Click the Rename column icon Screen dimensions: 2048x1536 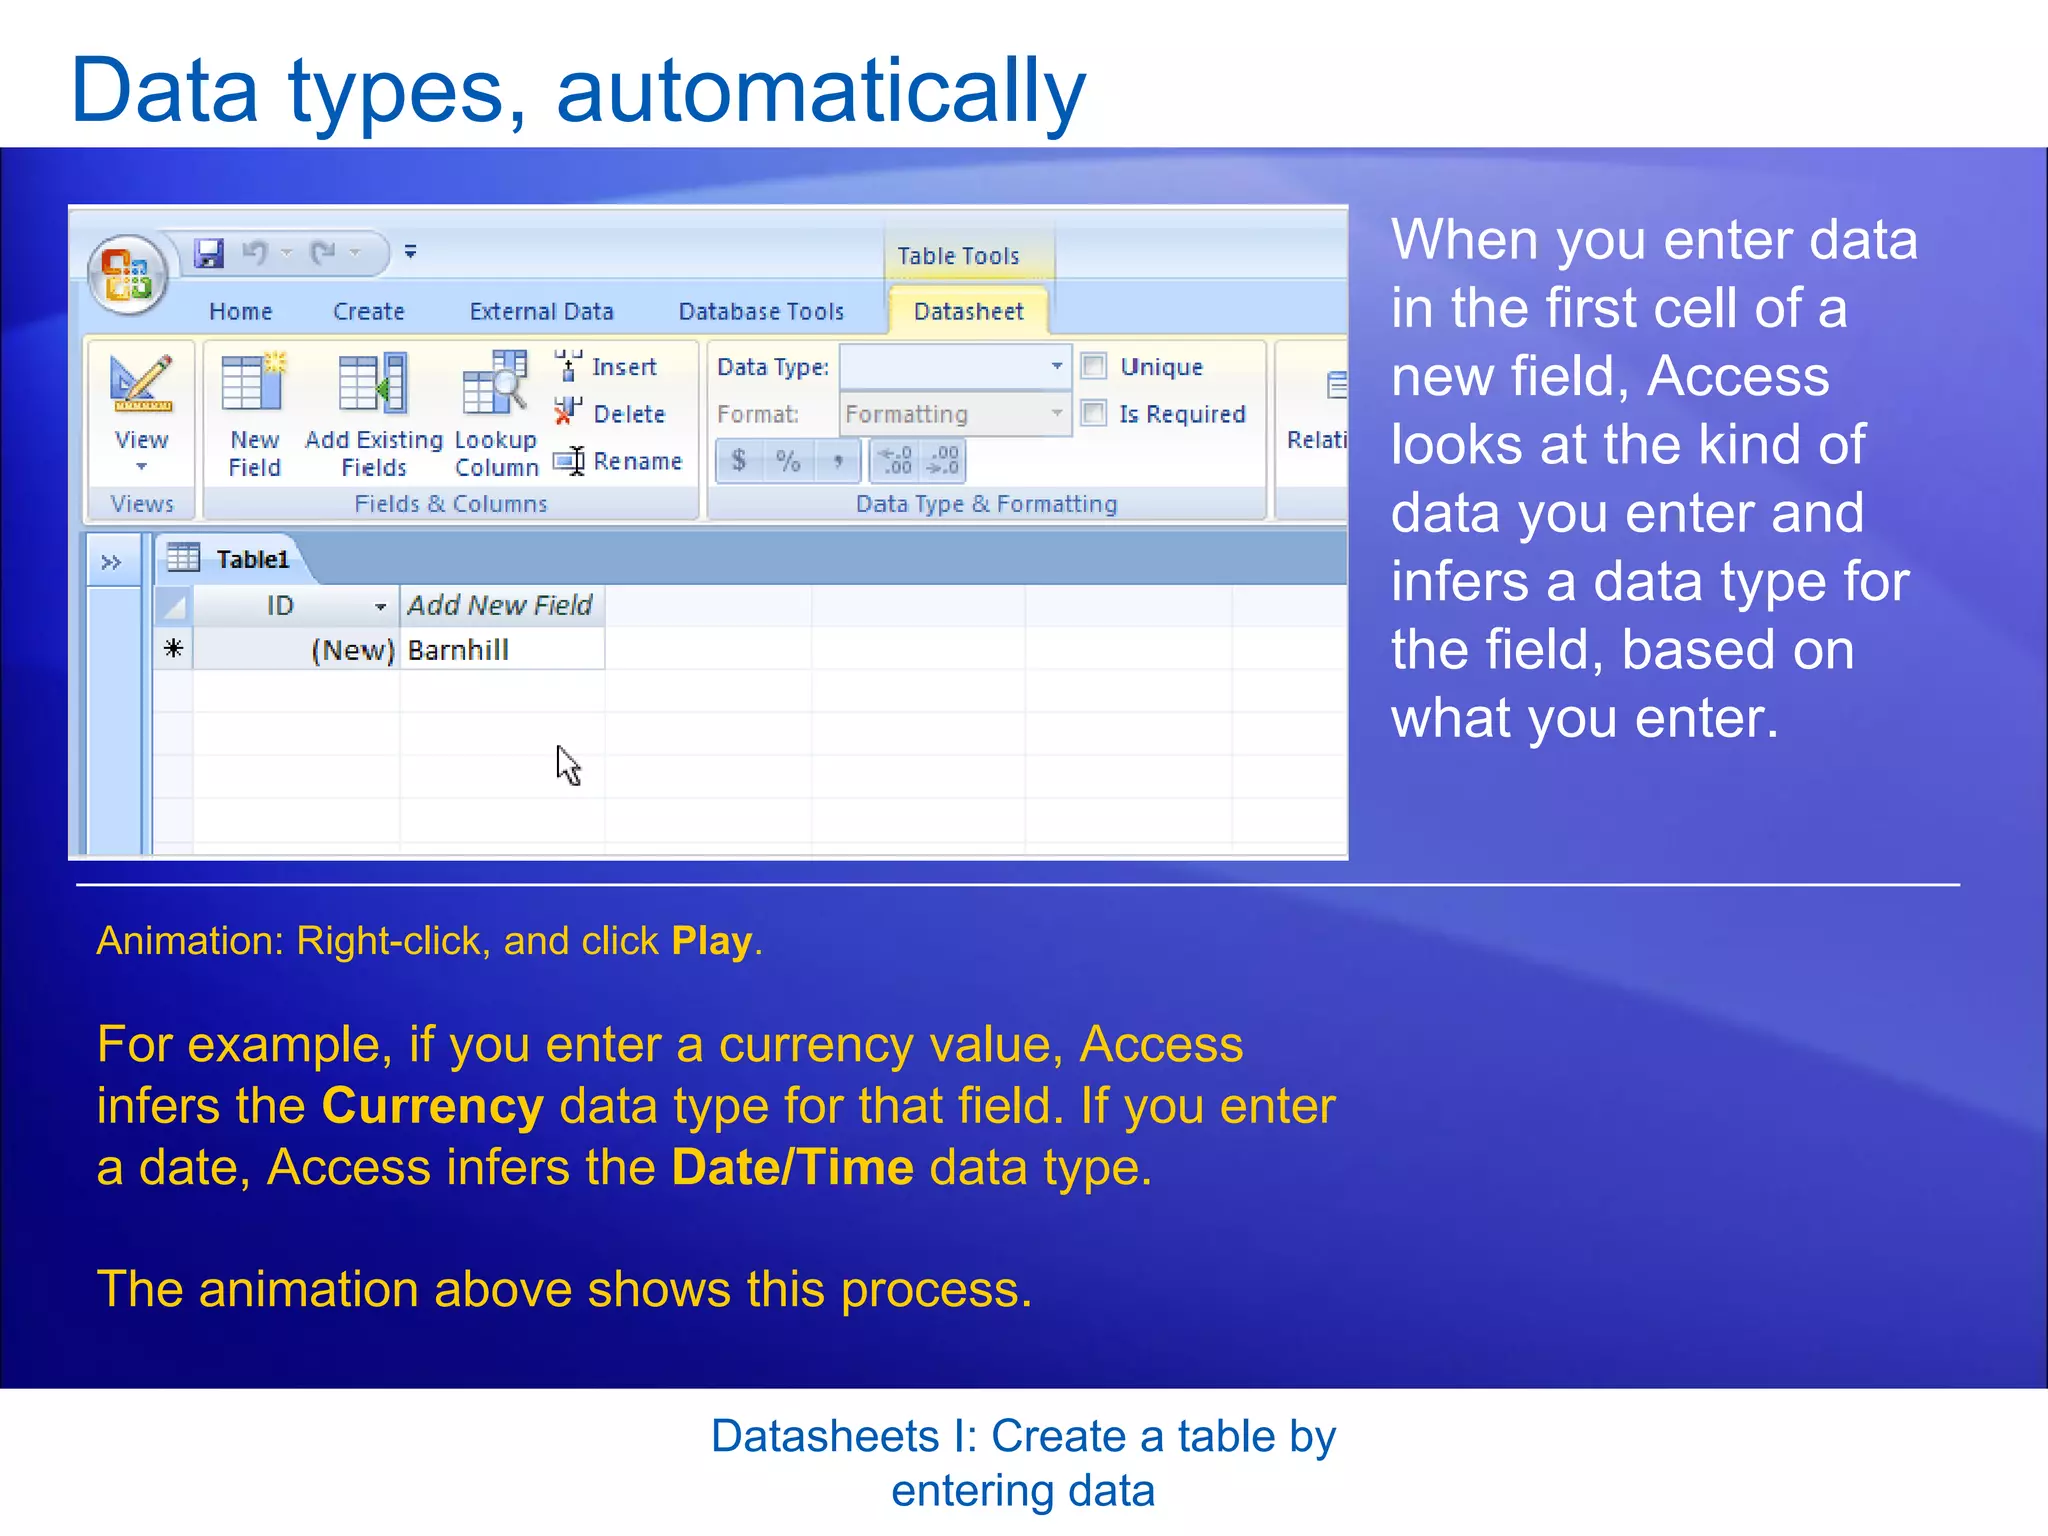point(569,461)
